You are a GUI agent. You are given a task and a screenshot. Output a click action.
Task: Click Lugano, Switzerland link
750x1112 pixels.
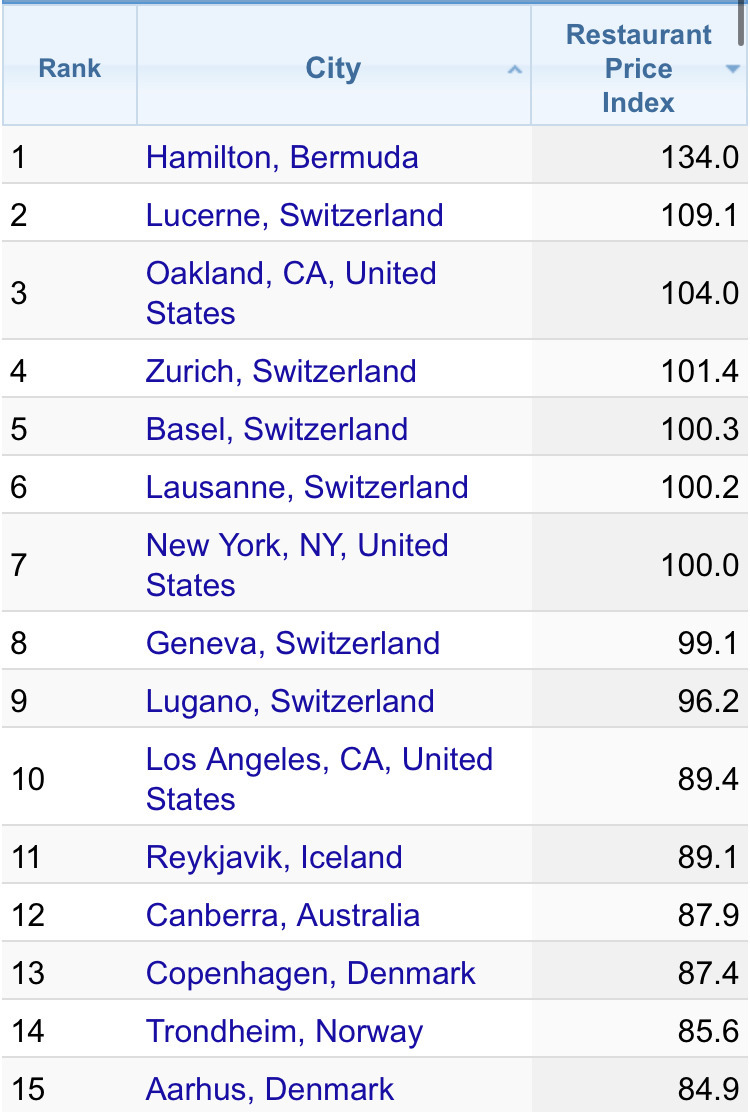[290, 701]
